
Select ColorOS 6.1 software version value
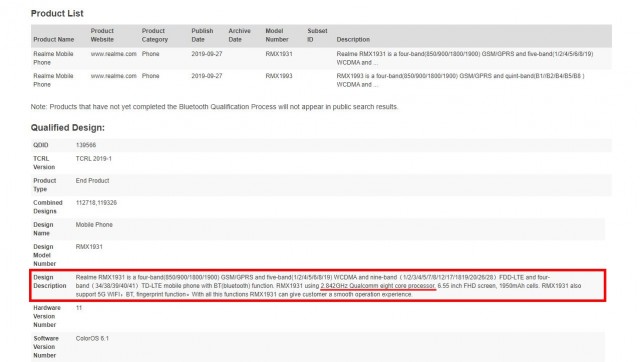(x=92, y=339)
